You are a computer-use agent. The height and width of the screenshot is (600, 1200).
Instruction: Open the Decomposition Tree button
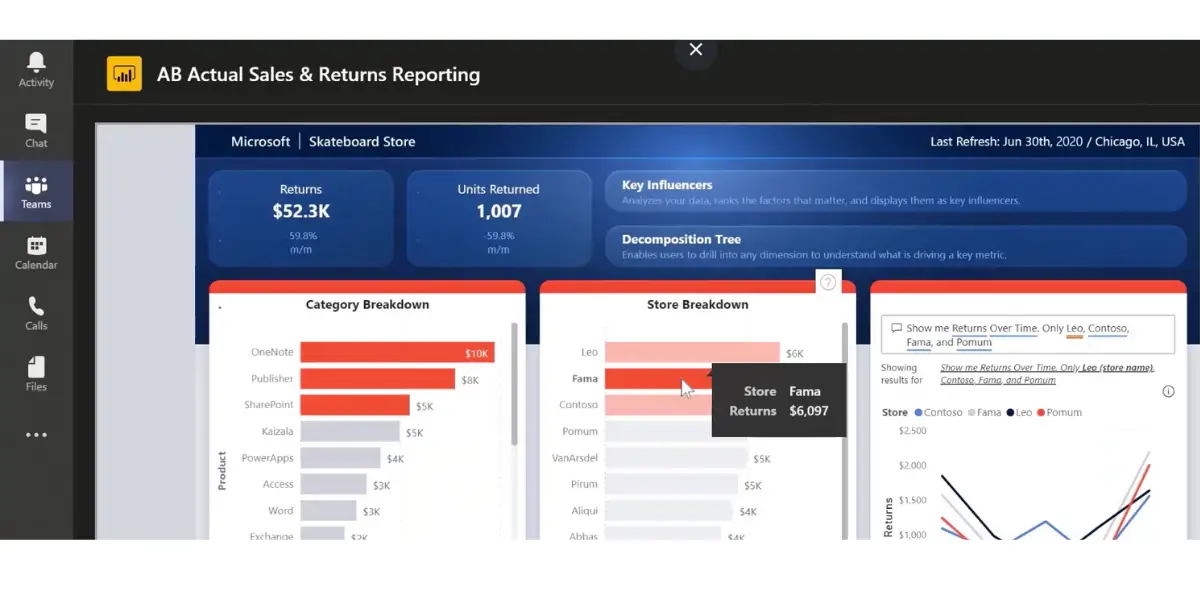tap(896, 246)
